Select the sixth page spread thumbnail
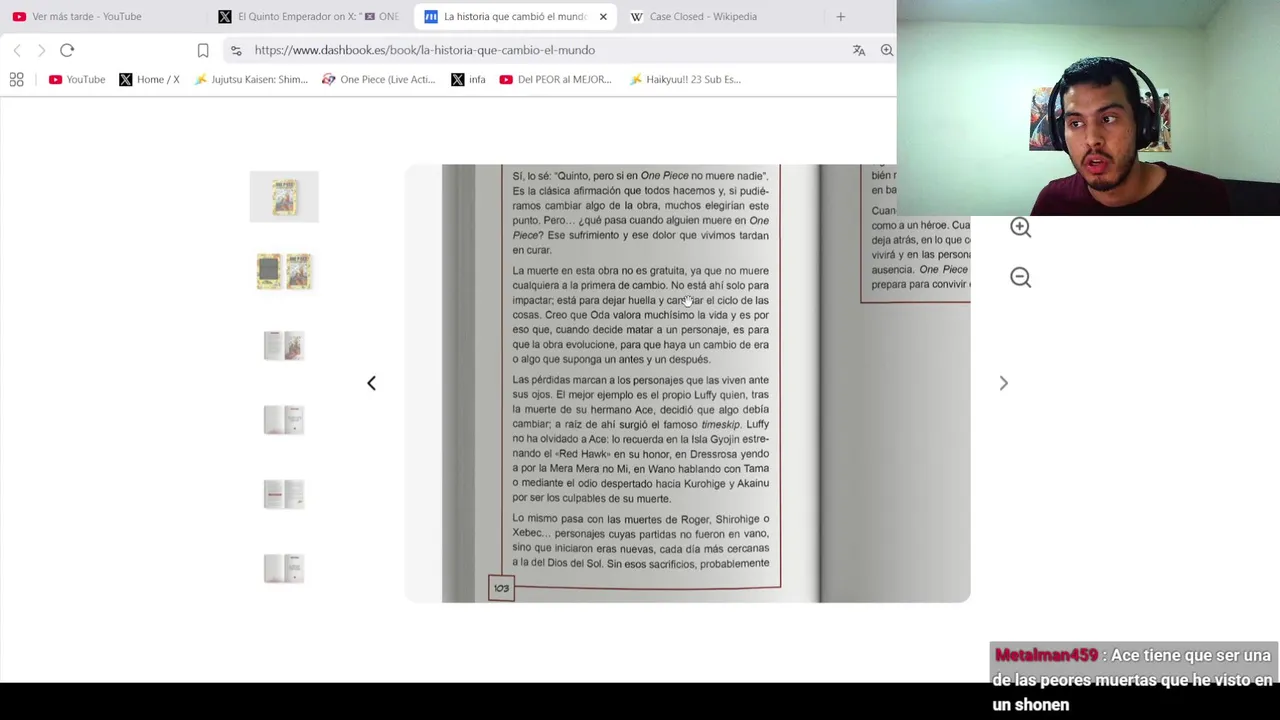This screenshot has width=1280, height=720. coord(284,568)
